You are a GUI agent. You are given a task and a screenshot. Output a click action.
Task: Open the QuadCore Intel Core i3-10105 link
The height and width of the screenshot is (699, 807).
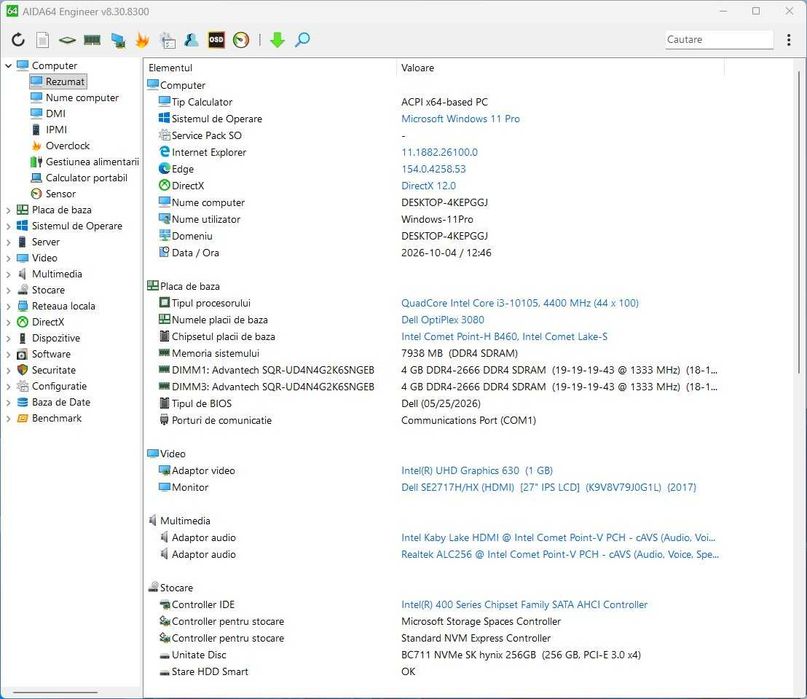click(x=520, y=303)
